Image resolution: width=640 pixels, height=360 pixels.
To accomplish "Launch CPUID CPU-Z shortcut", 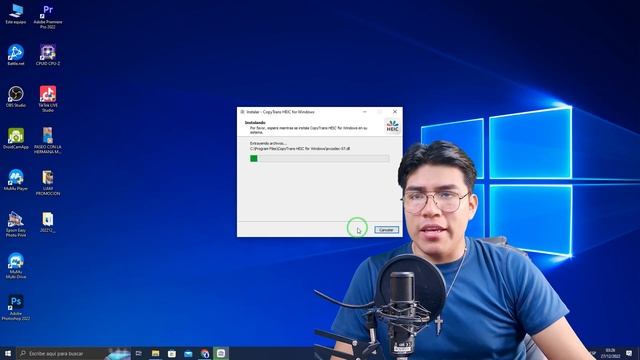I will click(x=48, y=55).
